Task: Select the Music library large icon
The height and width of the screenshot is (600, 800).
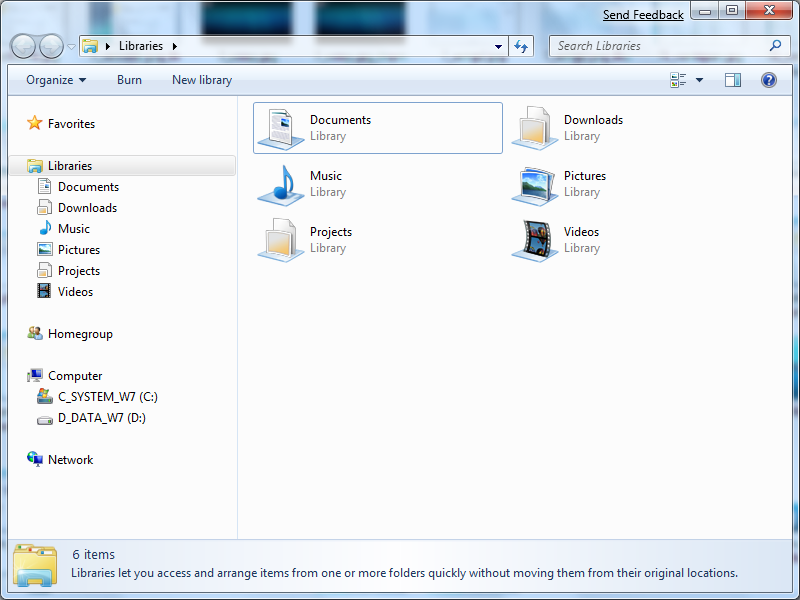Action: click(281, 185)
